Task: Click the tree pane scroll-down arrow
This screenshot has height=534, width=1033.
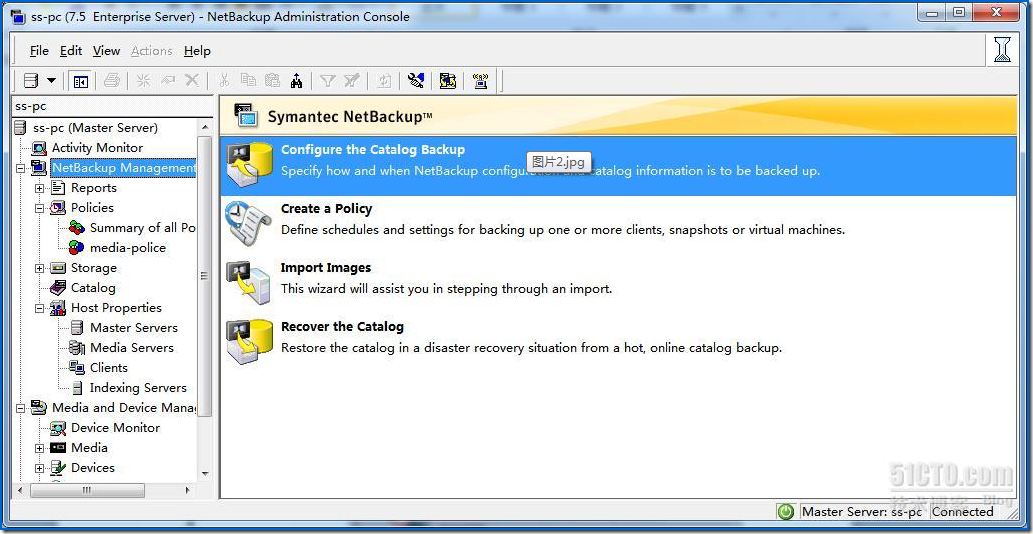Action: click(x=205, y=474)
